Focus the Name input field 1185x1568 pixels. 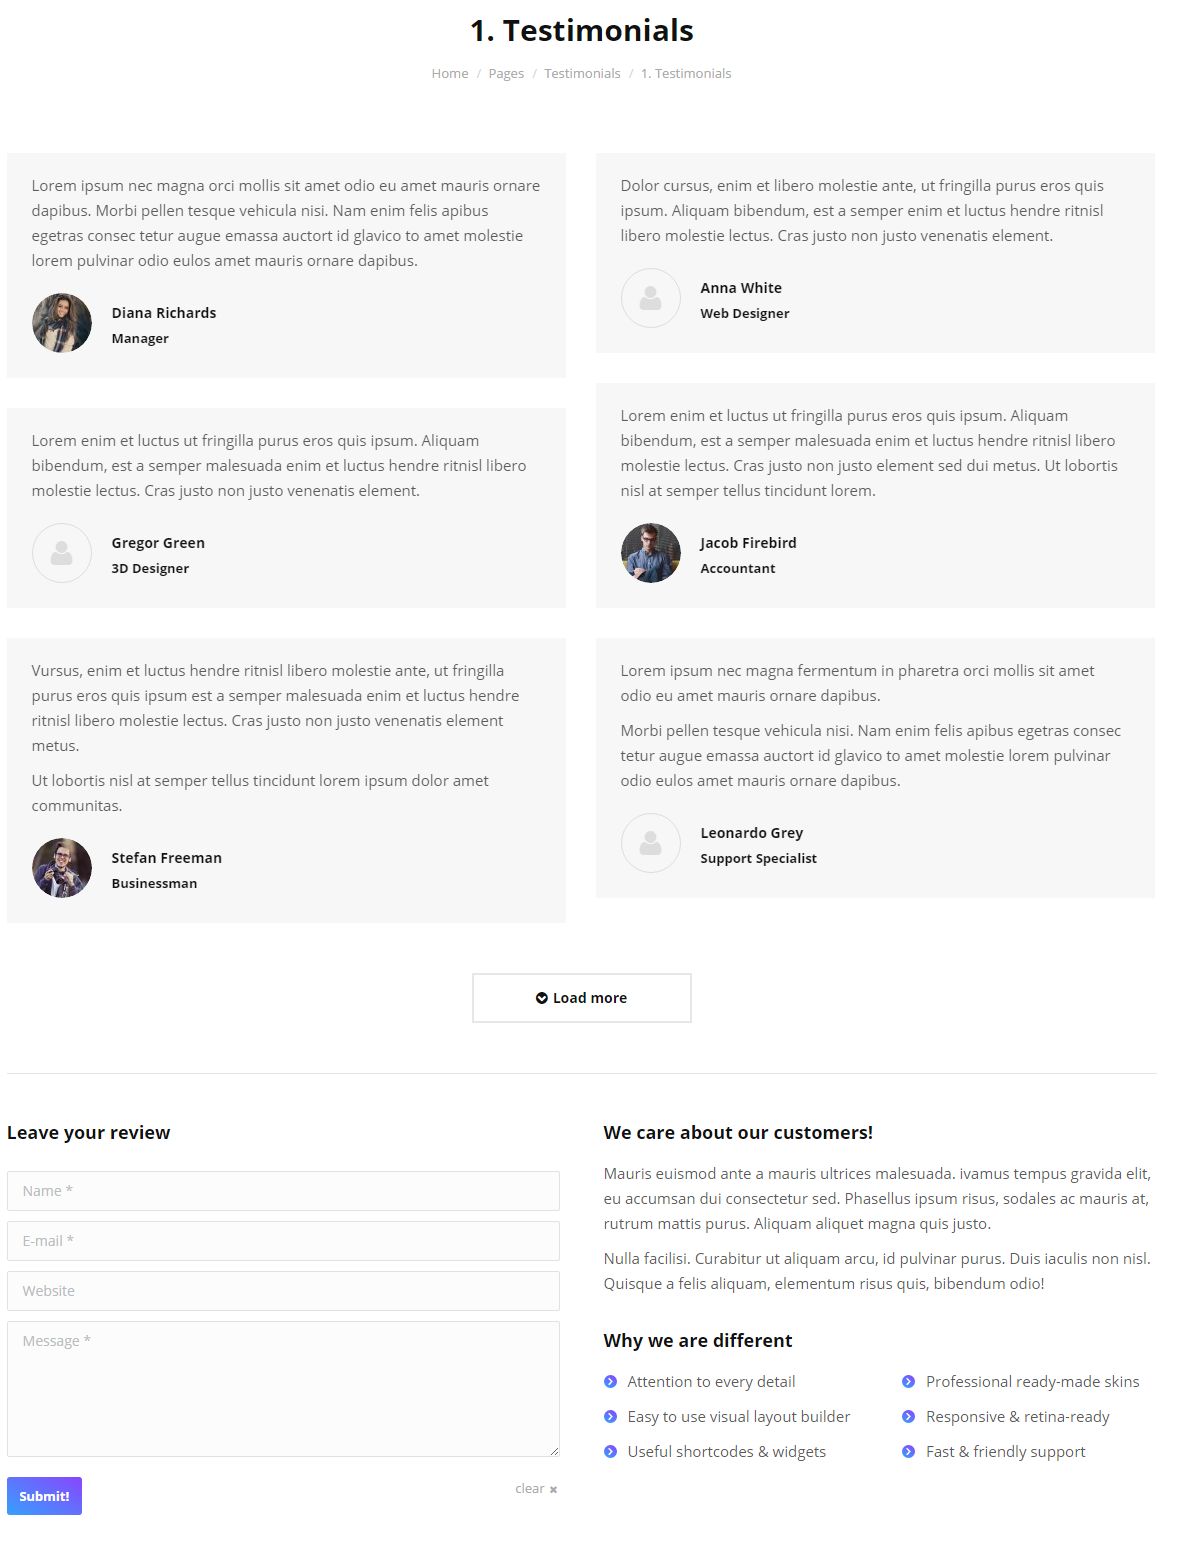[283, 1191]
